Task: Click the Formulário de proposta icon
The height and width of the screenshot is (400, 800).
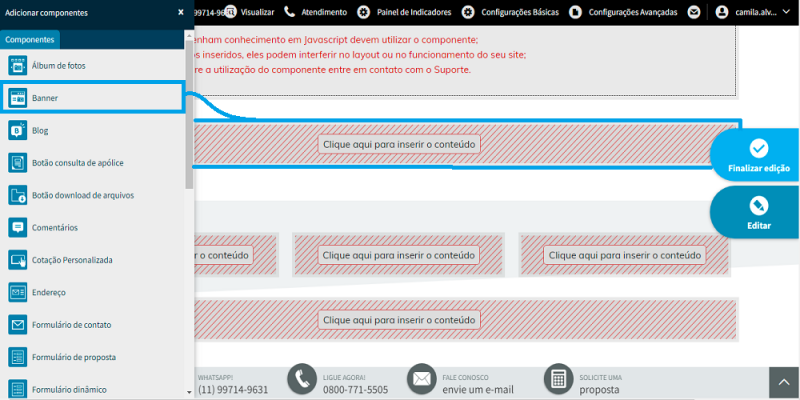Action: [18, 357]
